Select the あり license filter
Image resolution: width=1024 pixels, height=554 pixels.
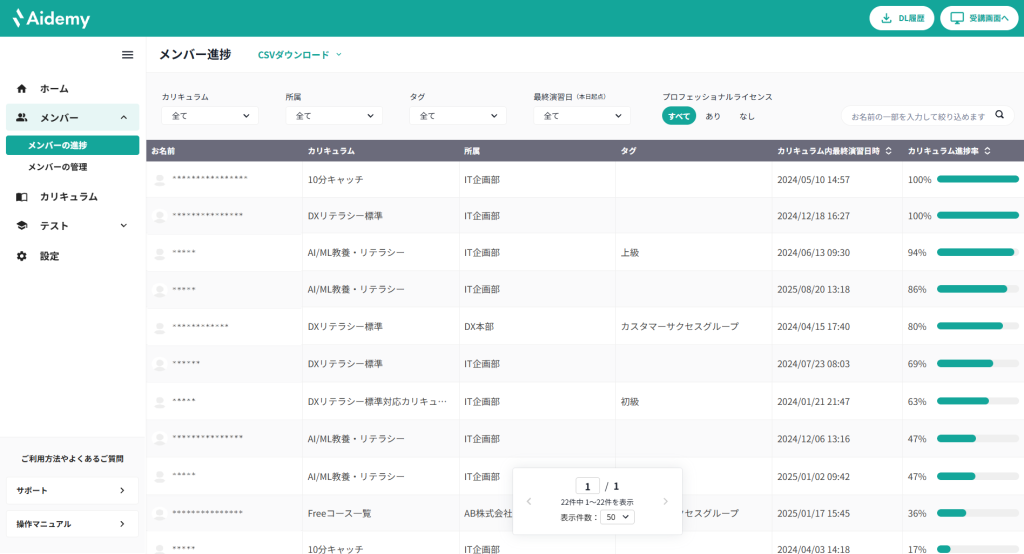coord(713,116)
